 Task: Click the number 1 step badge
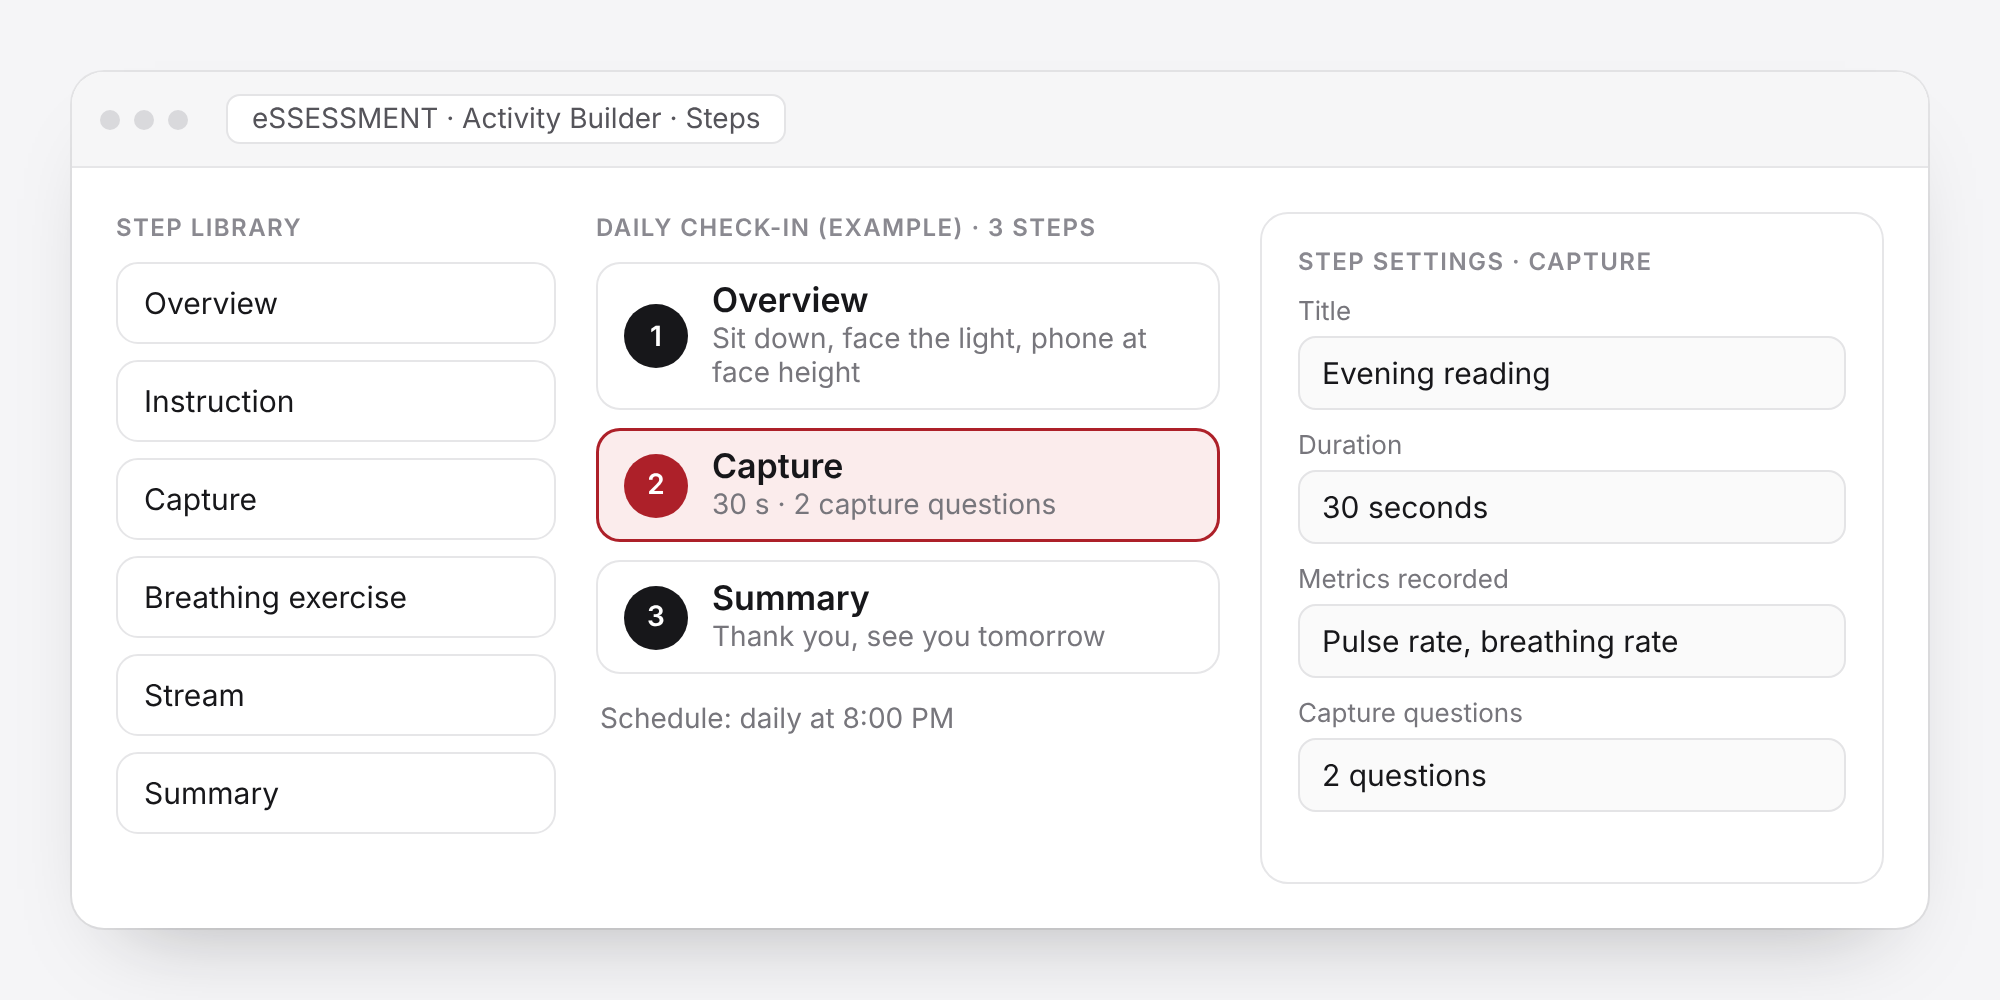(656, 336)
